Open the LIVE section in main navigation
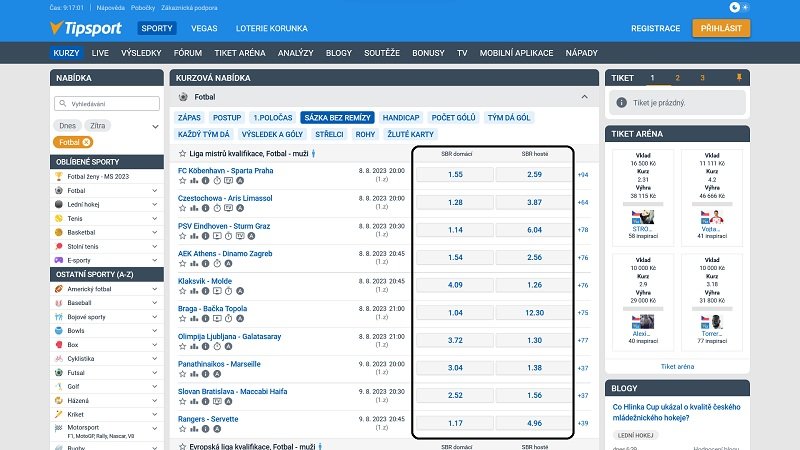800x450 pixels. pyautogui.click(x=100, y=53)
